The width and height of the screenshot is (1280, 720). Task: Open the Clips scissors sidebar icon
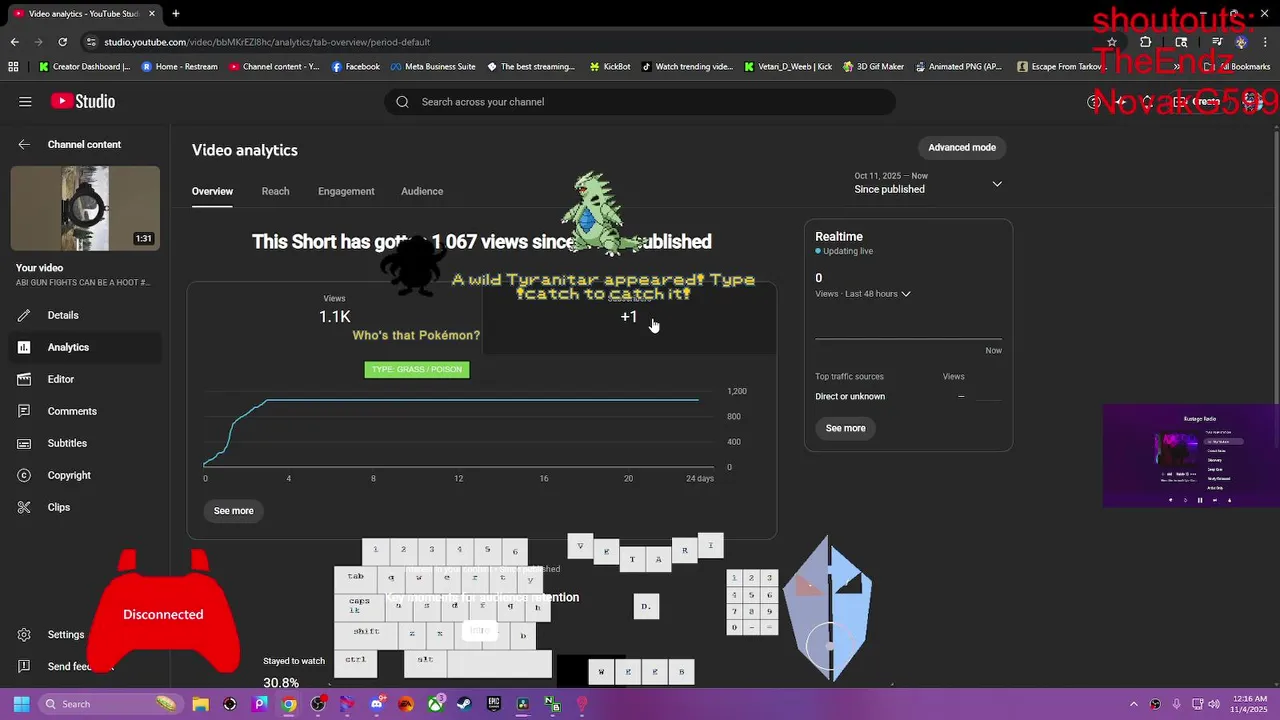click(x=24, y=507)
